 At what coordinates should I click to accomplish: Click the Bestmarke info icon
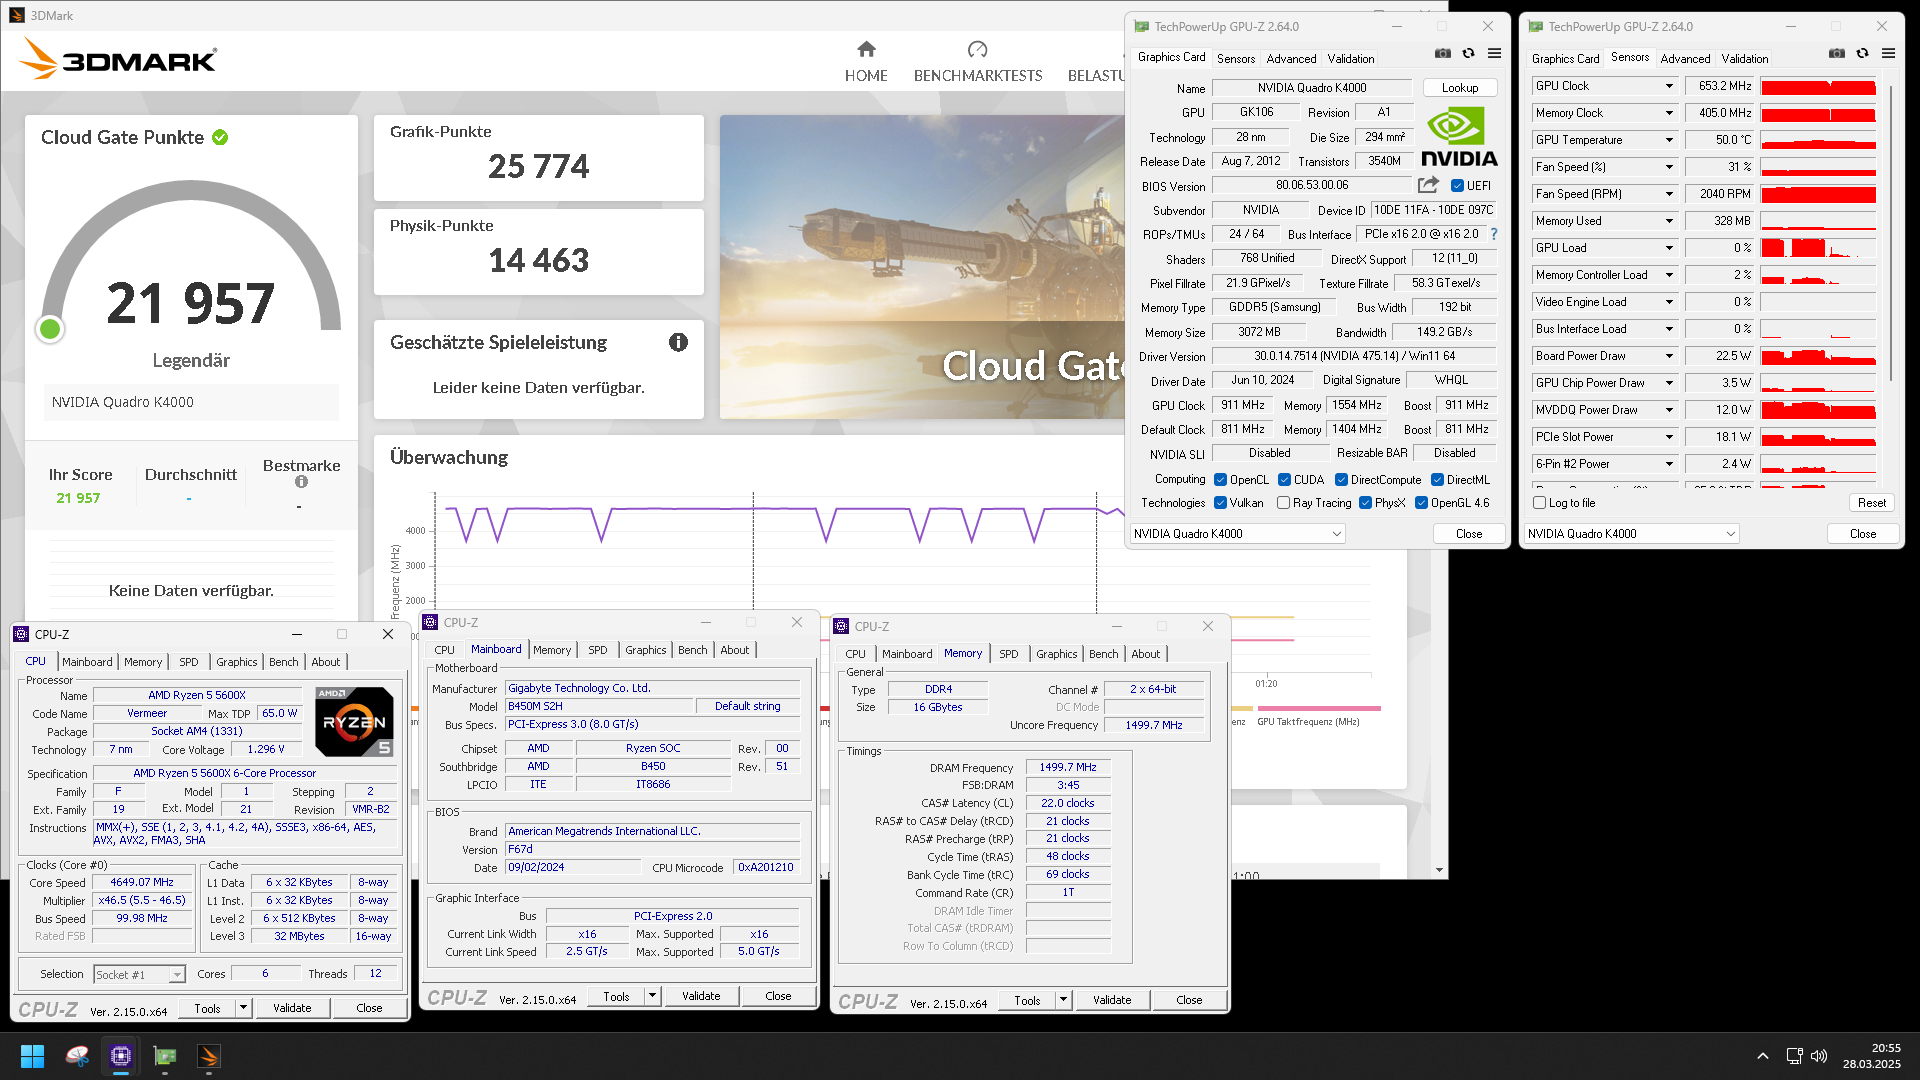click(x=301, y=482)
